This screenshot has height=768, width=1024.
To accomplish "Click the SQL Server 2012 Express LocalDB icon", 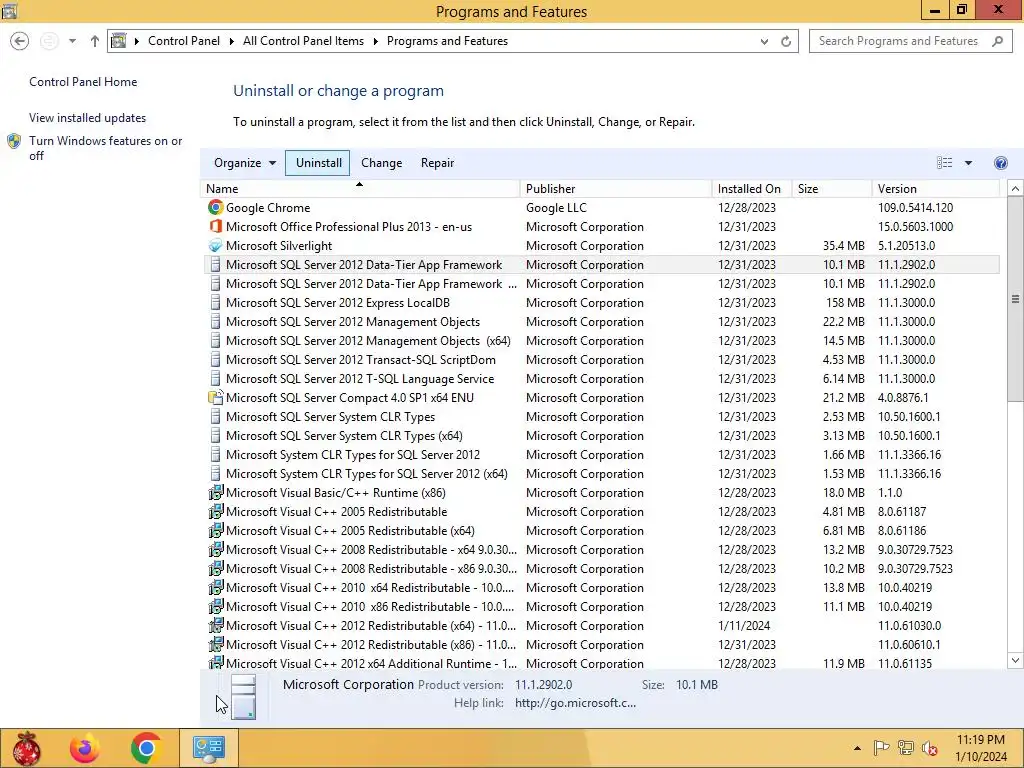I will (x=216, y=303).
